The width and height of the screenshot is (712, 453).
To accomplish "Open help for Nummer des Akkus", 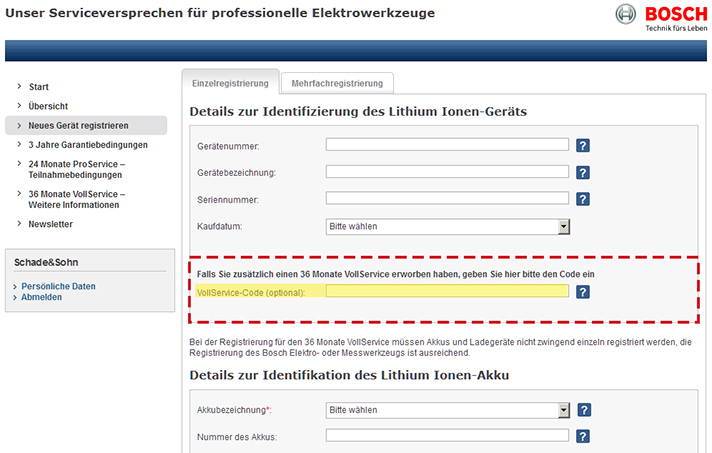I will 583,436.
